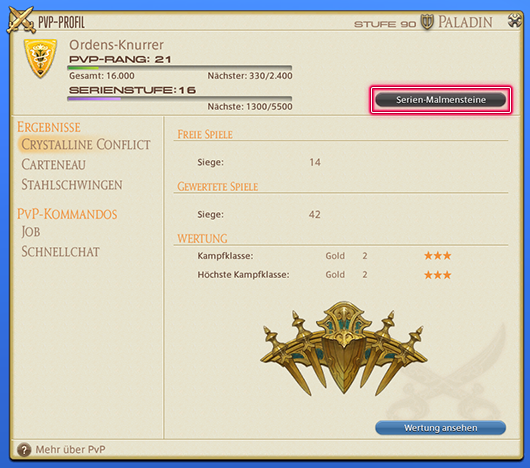Click the Freie Spiele section heading

coord(205,134)
